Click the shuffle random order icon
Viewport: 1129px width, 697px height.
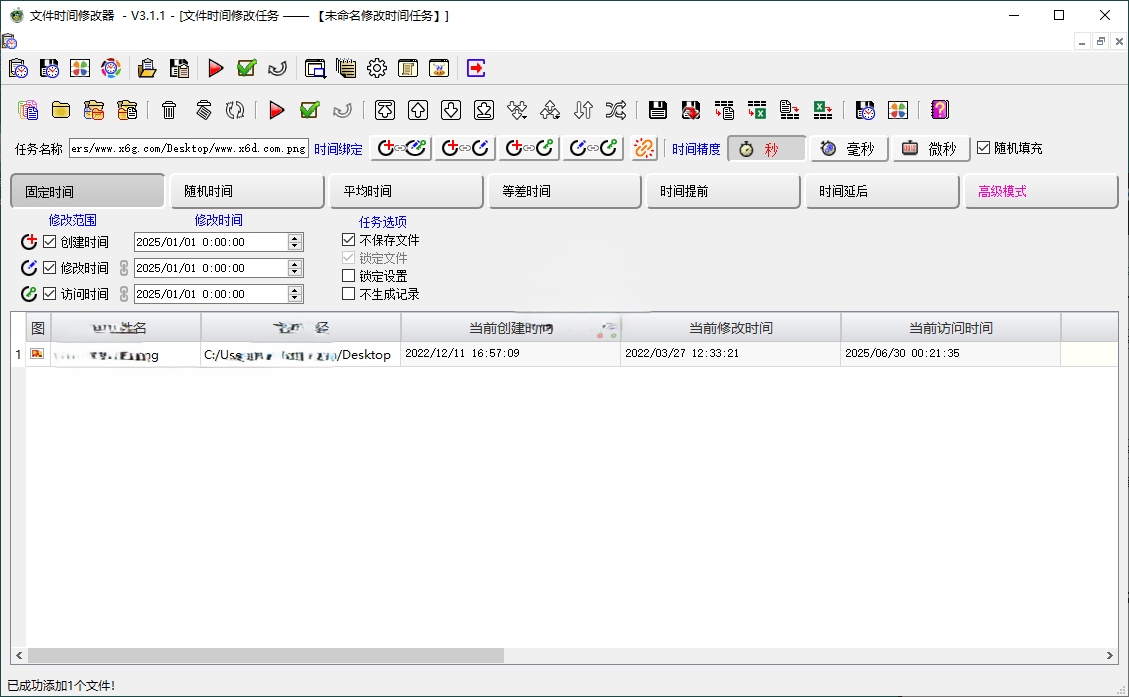point(616,110)
